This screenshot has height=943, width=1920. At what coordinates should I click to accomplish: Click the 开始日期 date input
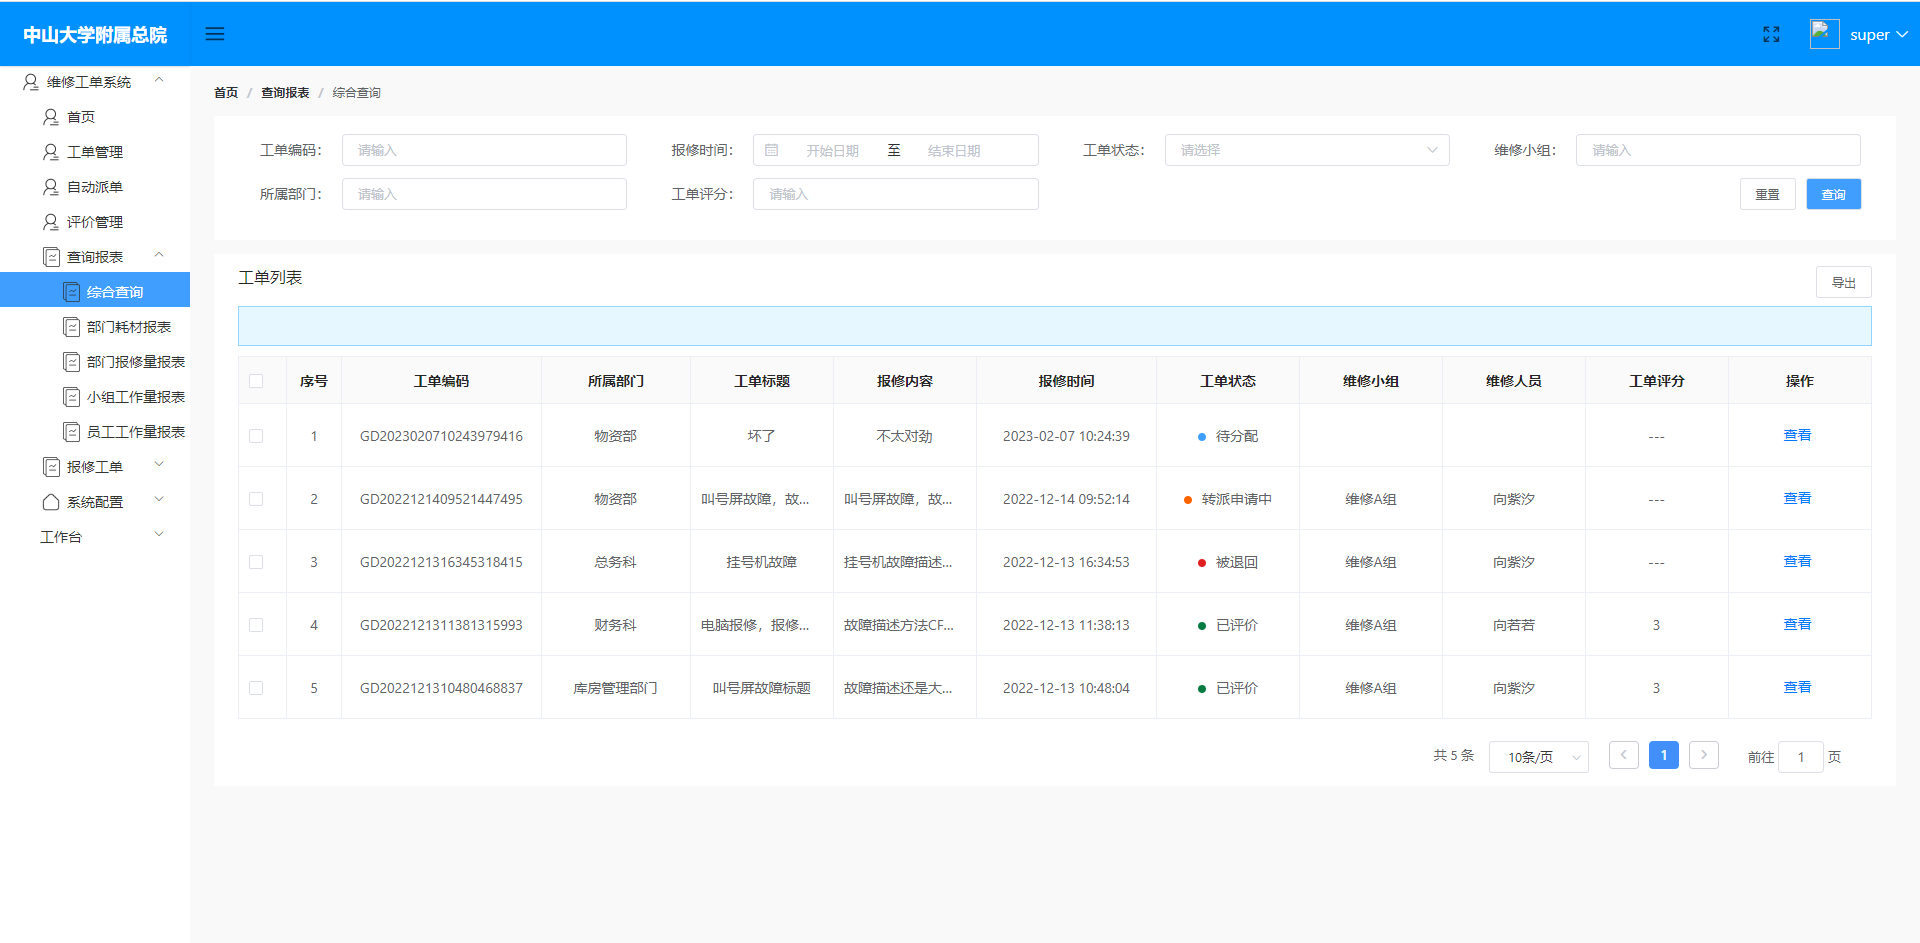(832, 151)
